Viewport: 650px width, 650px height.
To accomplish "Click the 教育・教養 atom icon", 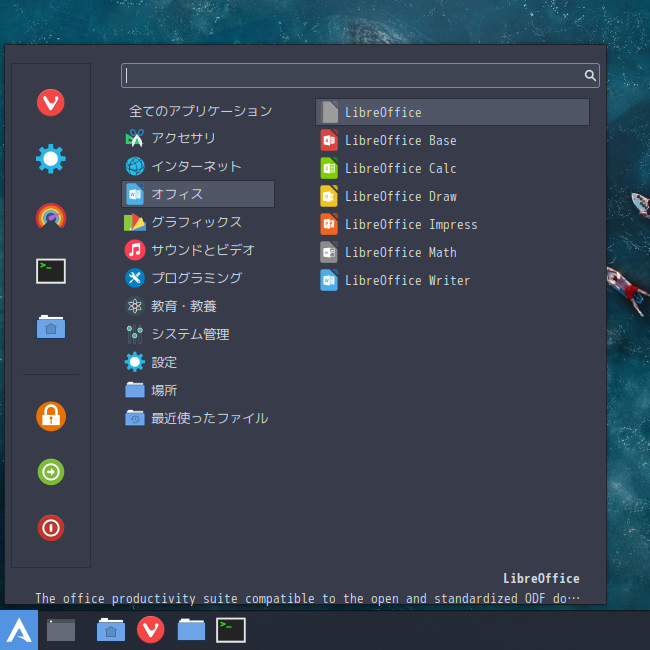I will (135, 306).
